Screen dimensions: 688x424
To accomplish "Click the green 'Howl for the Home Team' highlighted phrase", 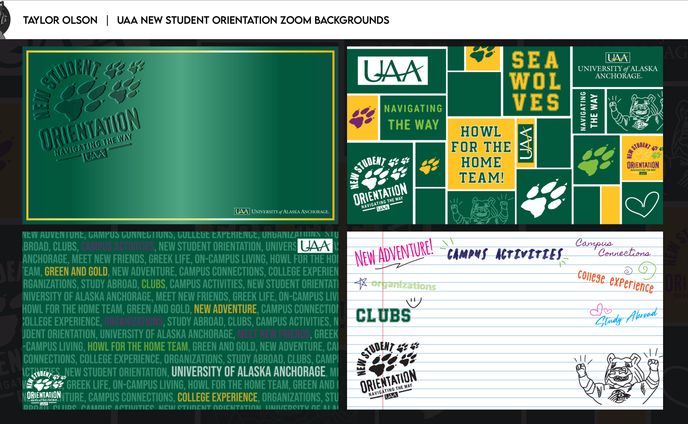I will pos(138,347).
